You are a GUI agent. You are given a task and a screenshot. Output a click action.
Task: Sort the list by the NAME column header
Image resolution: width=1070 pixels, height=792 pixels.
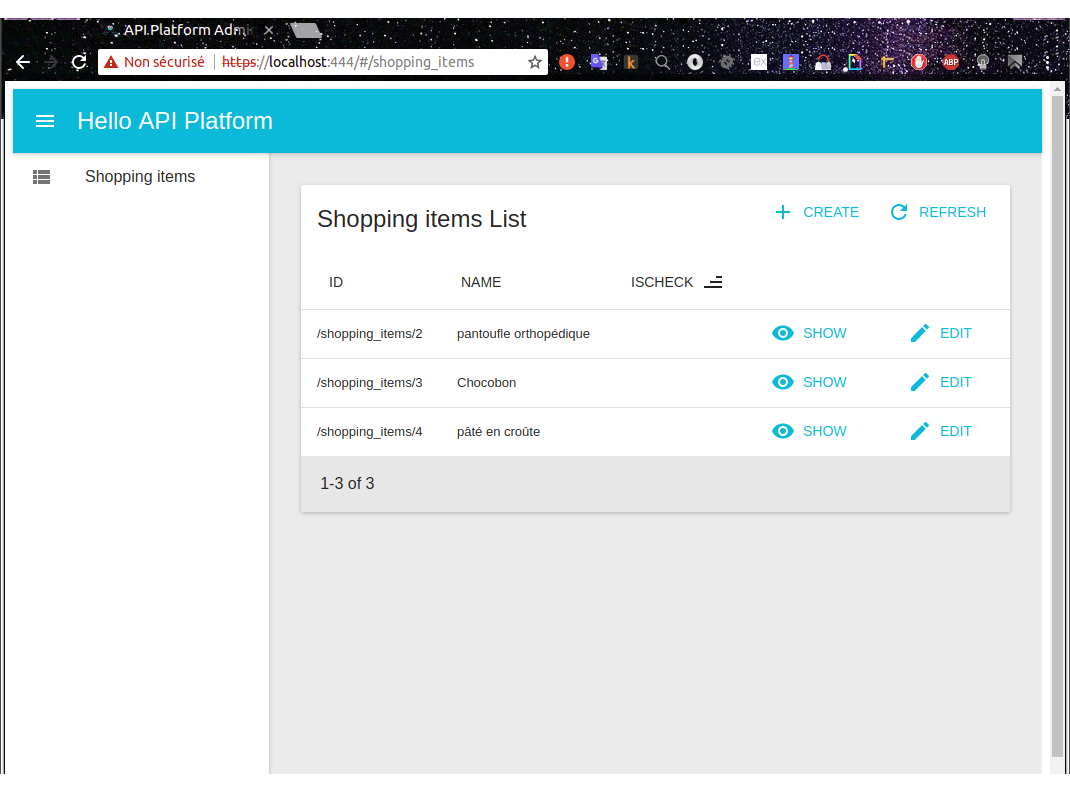(x=481, y=282)
